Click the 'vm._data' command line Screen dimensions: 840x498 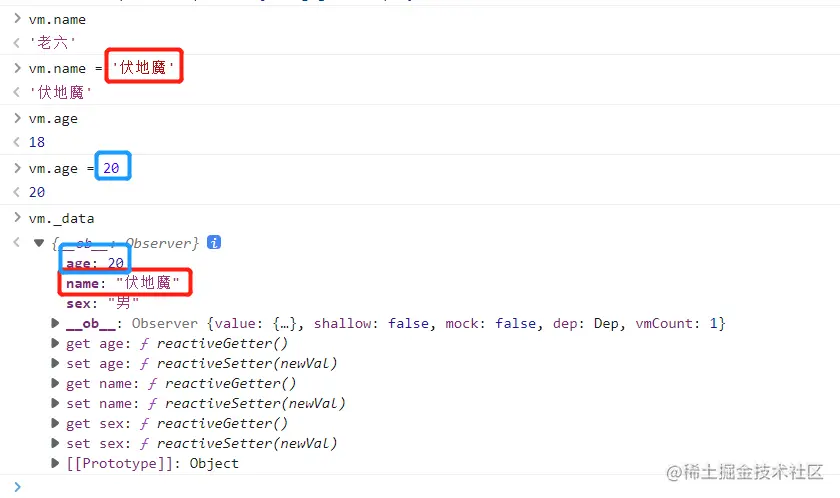62,218
